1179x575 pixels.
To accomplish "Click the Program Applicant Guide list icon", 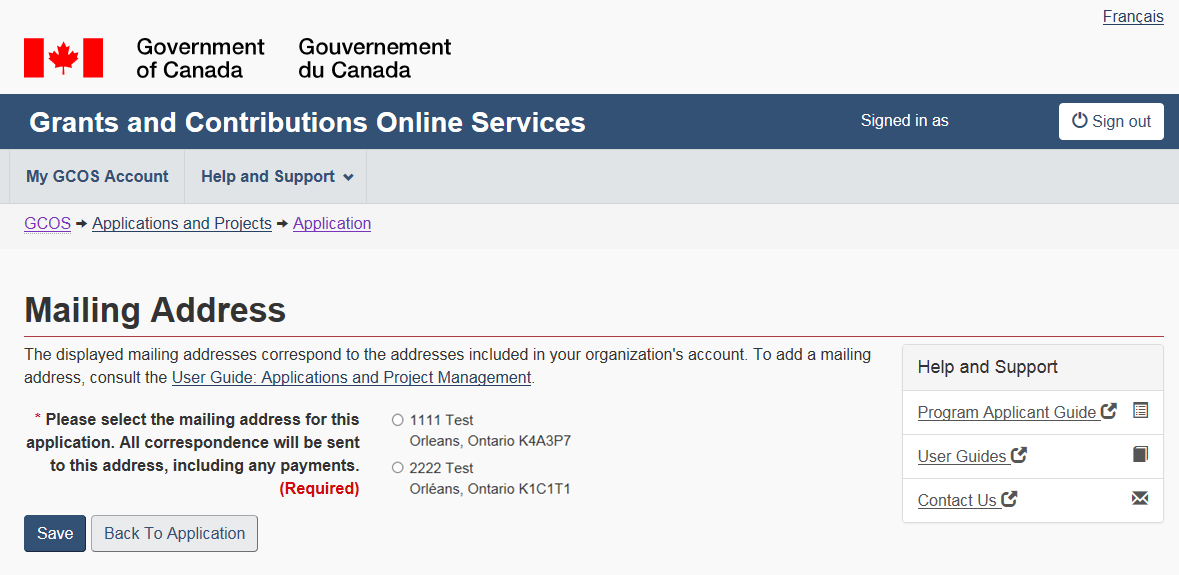I will pos(1140,411).
